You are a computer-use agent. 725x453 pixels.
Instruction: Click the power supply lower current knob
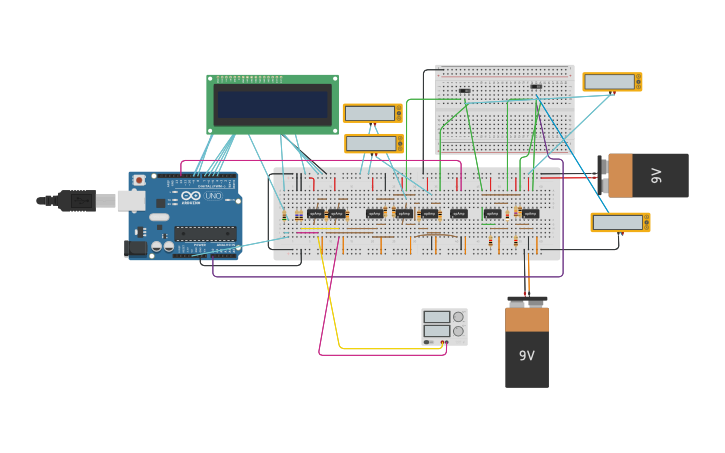(458, 331)
